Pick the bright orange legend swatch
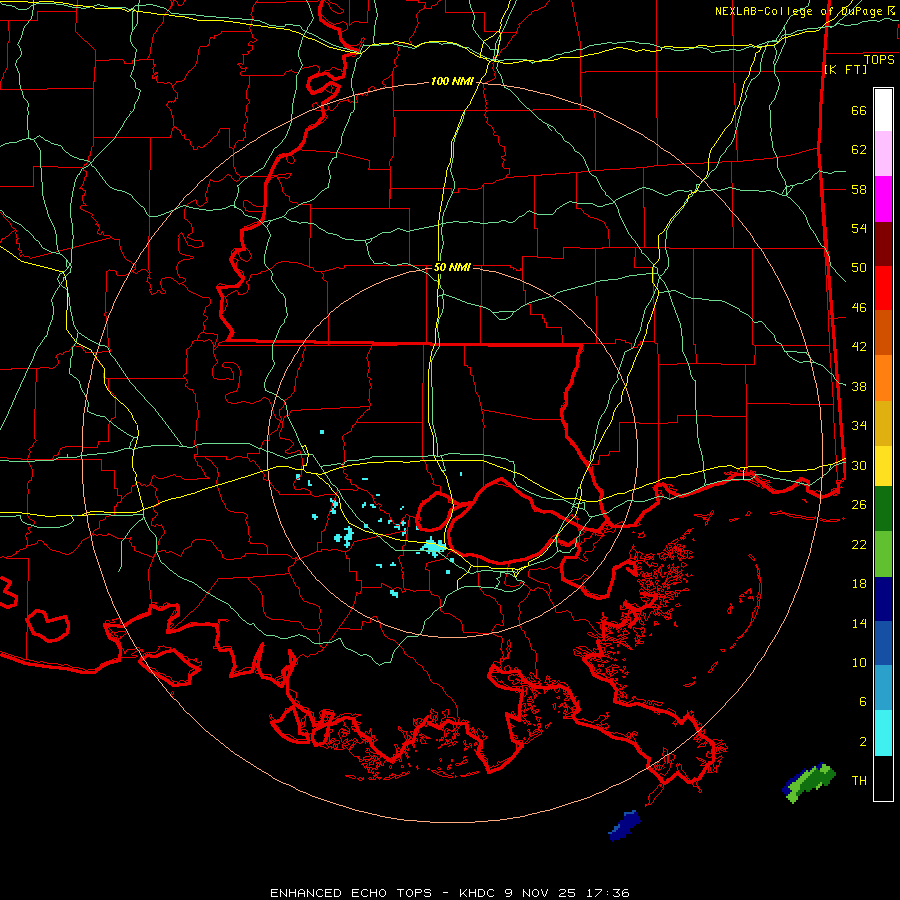Viewport: 900px width, 900px height. (883, 378)
